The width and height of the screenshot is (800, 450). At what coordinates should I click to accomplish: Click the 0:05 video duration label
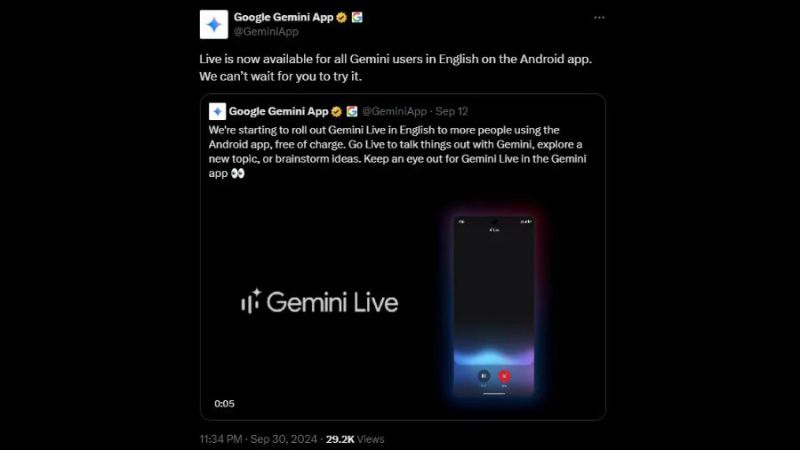tap(224, 404)
